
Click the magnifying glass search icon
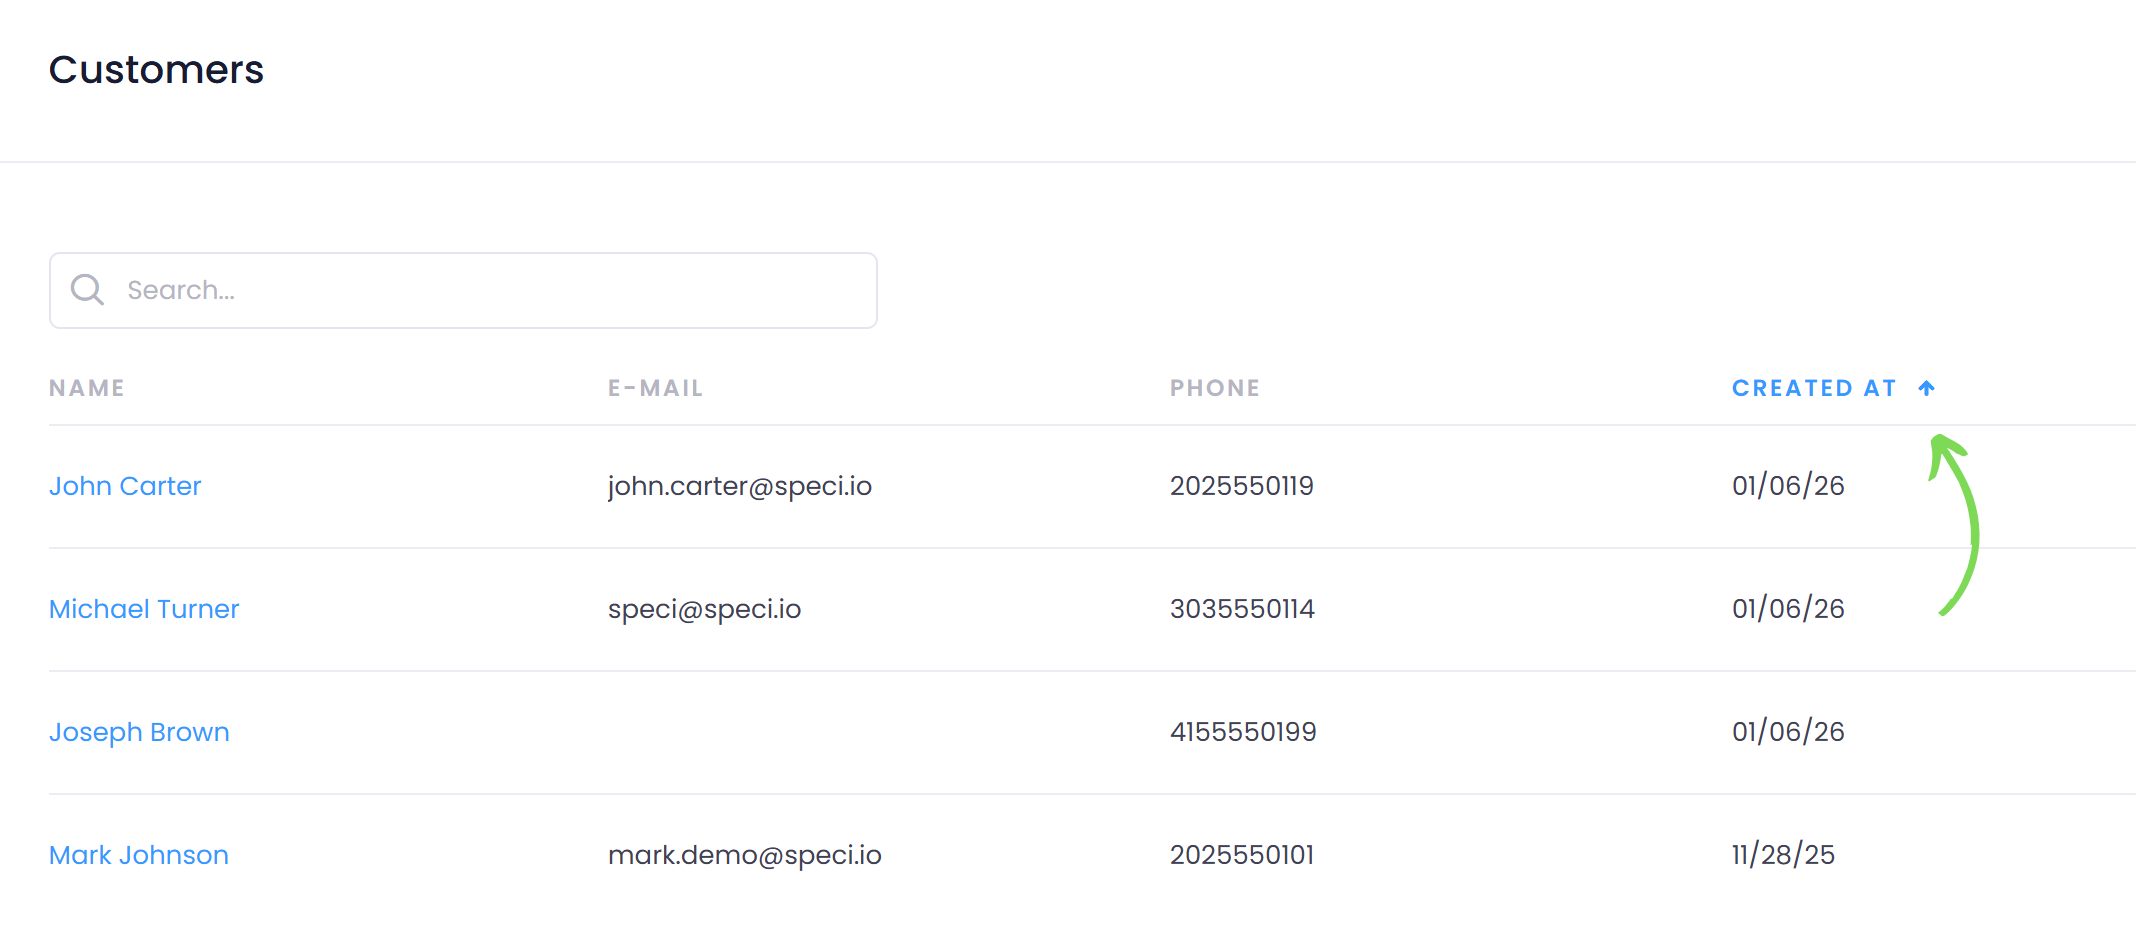[x=87, y=290]
